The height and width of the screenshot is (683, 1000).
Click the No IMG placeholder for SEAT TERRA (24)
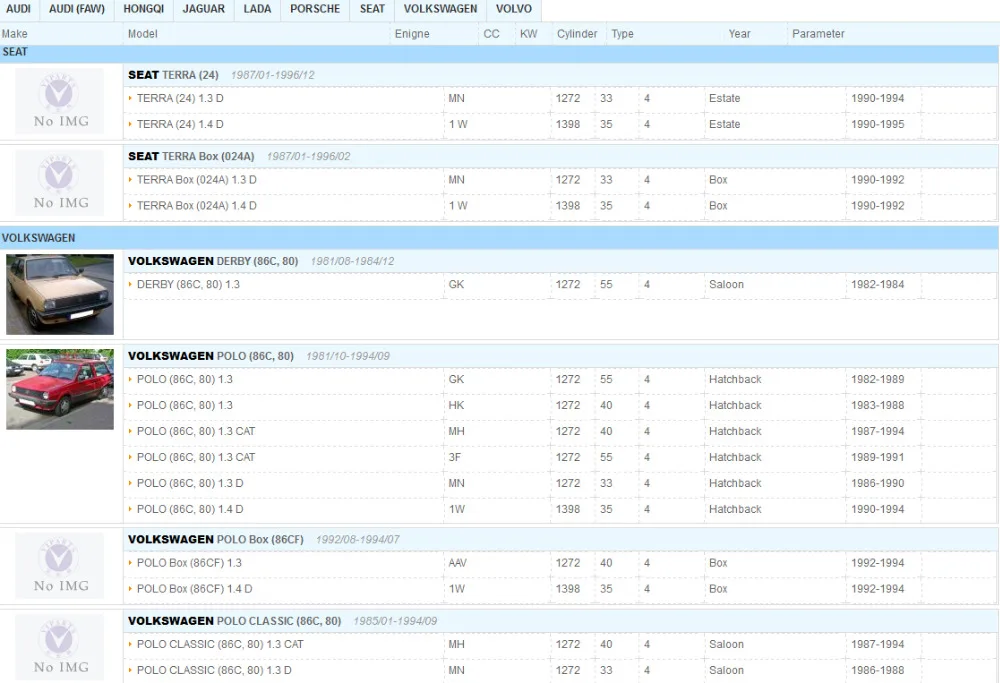(59, 101)
